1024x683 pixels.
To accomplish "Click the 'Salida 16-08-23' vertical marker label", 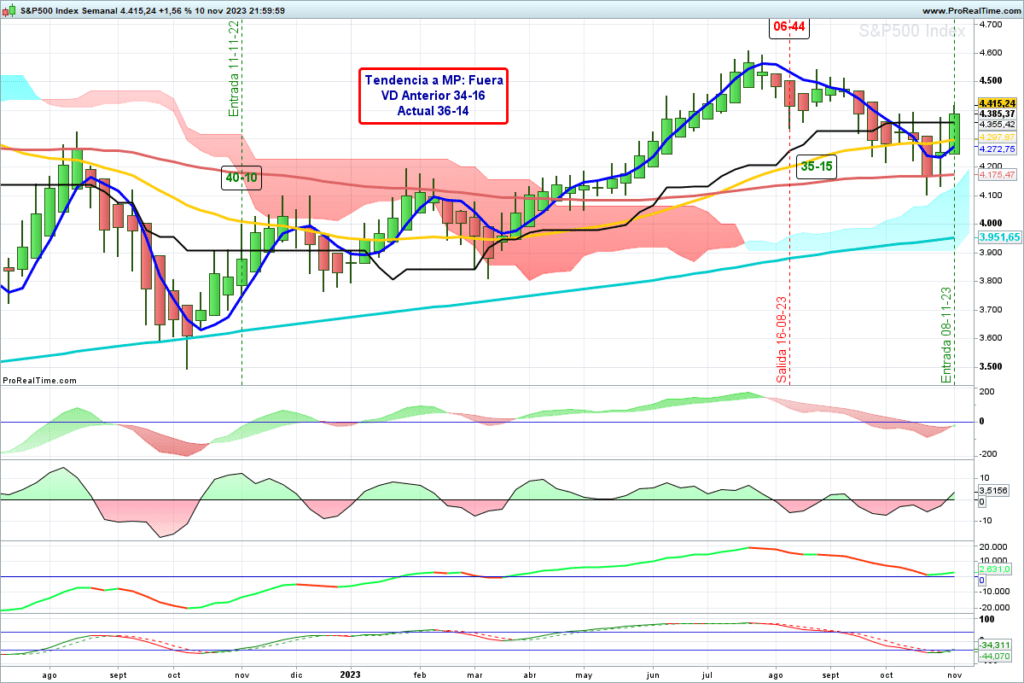I will (781, 340).
